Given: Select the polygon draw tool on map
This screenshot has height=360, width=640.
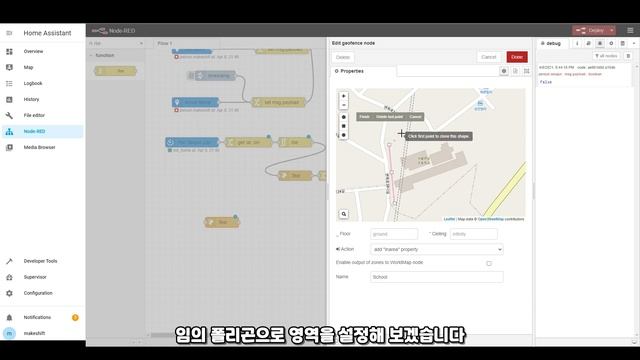Looking at the screenshot, I should pos(344,117).
